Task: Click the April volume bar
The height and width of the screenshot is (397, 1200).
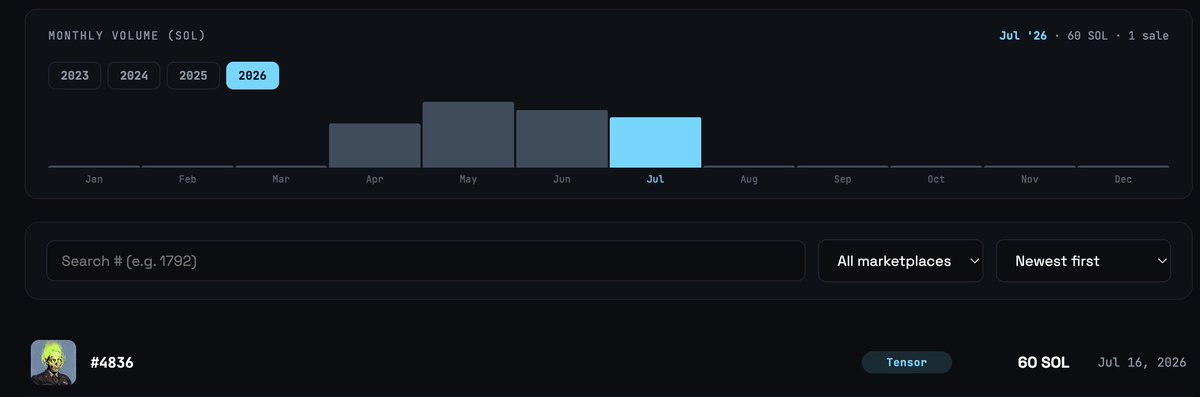Action: (375, 145)
